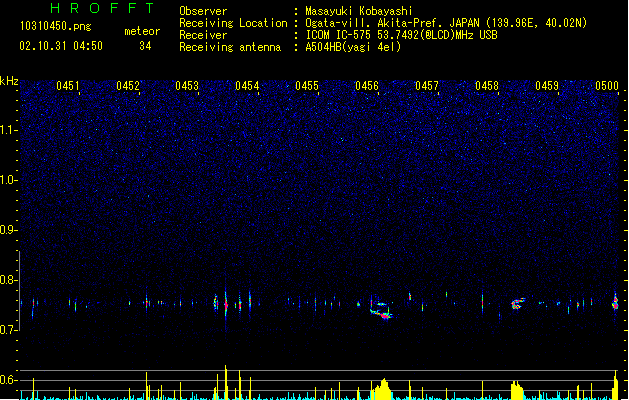Click the tallest yellow intensity peak before 0454

coord(226,382)
